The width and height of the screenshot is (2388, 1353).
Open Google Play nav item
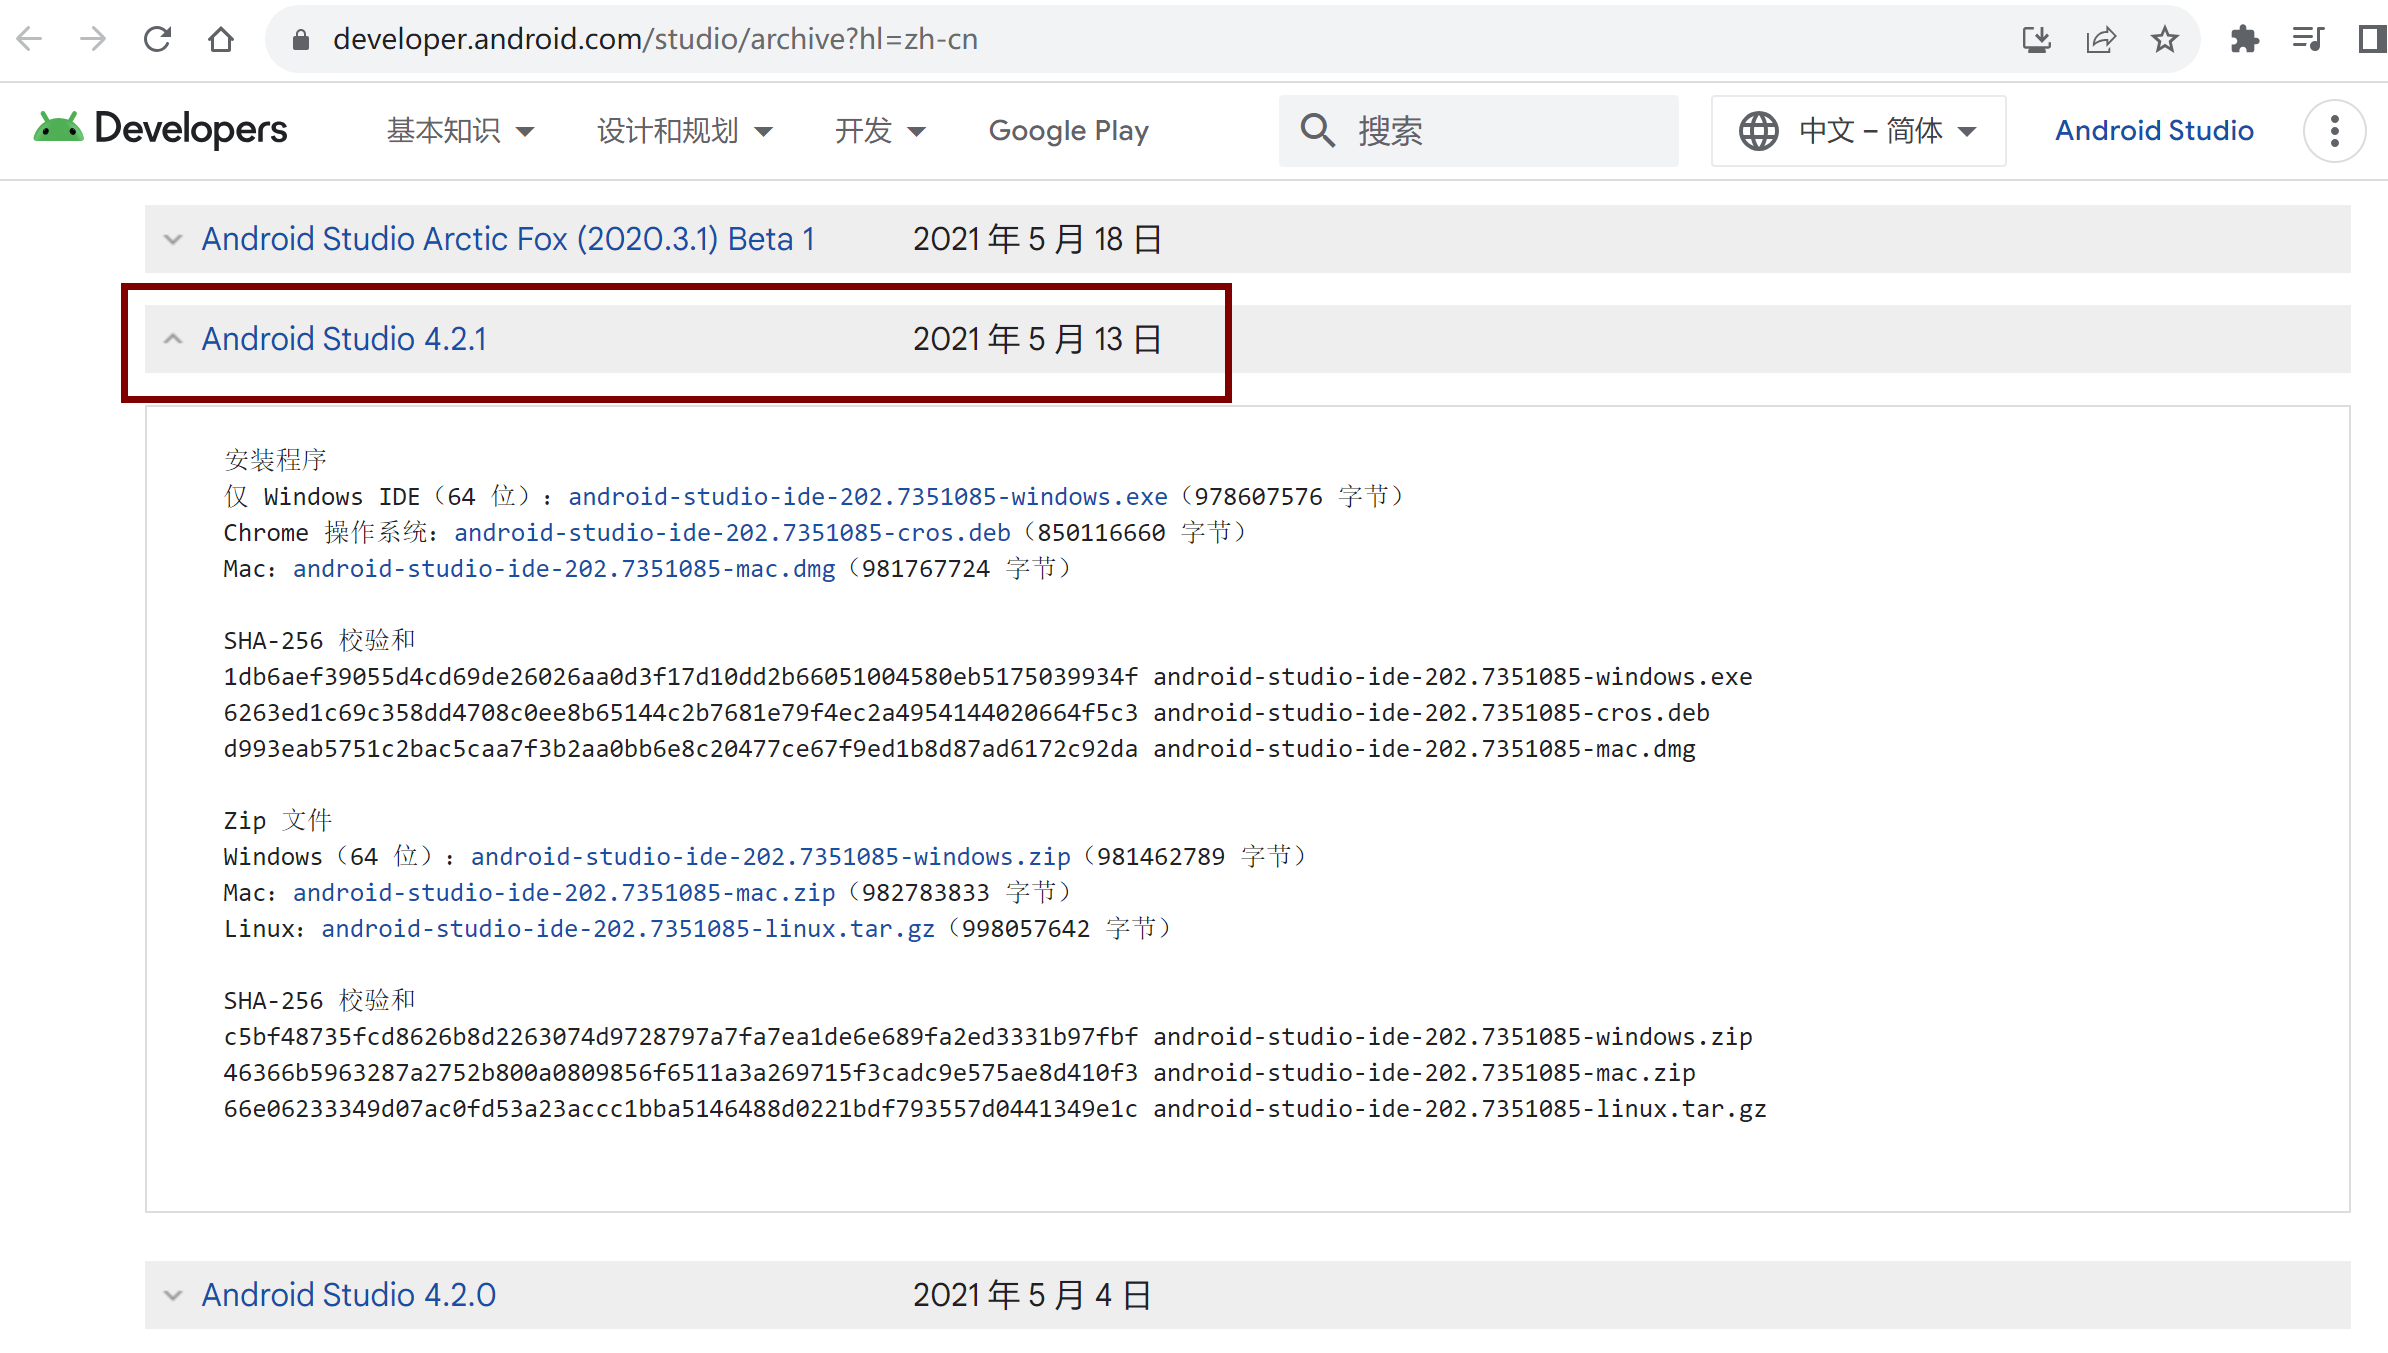tap(1068, 131)
